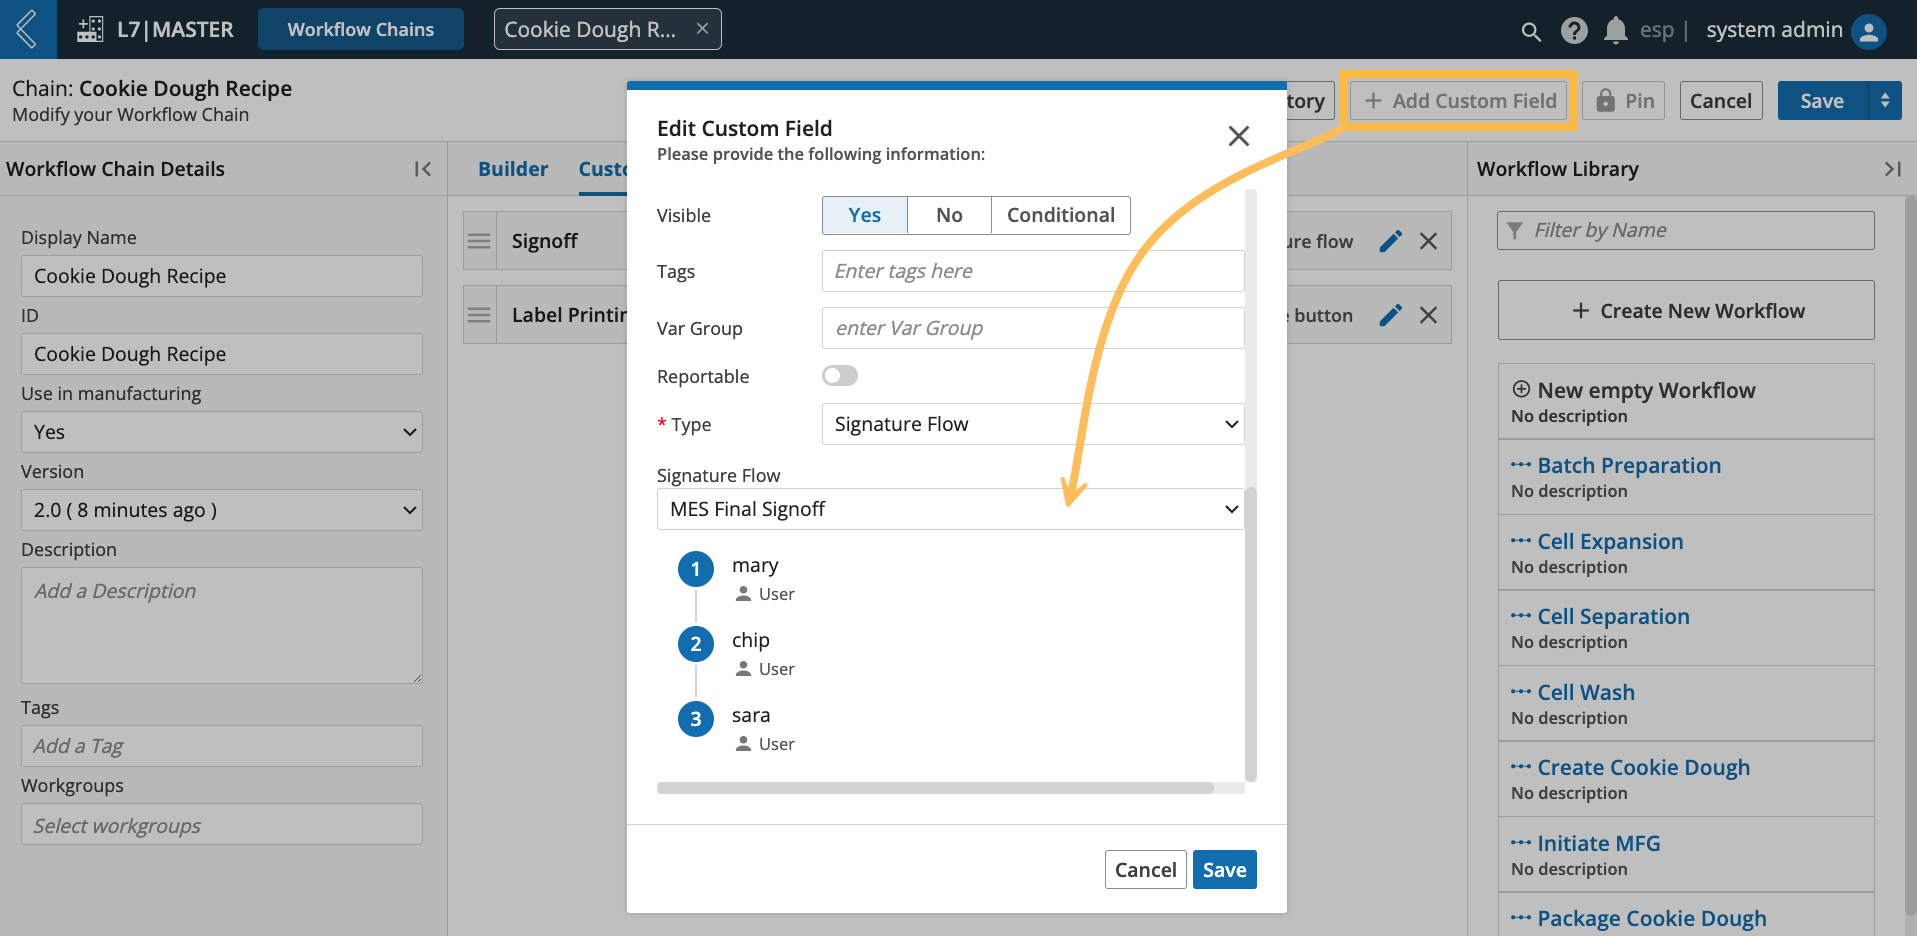The image size is (1917, 936).
Task: Open the Save split button arrow
Action: coord(1885,101)
